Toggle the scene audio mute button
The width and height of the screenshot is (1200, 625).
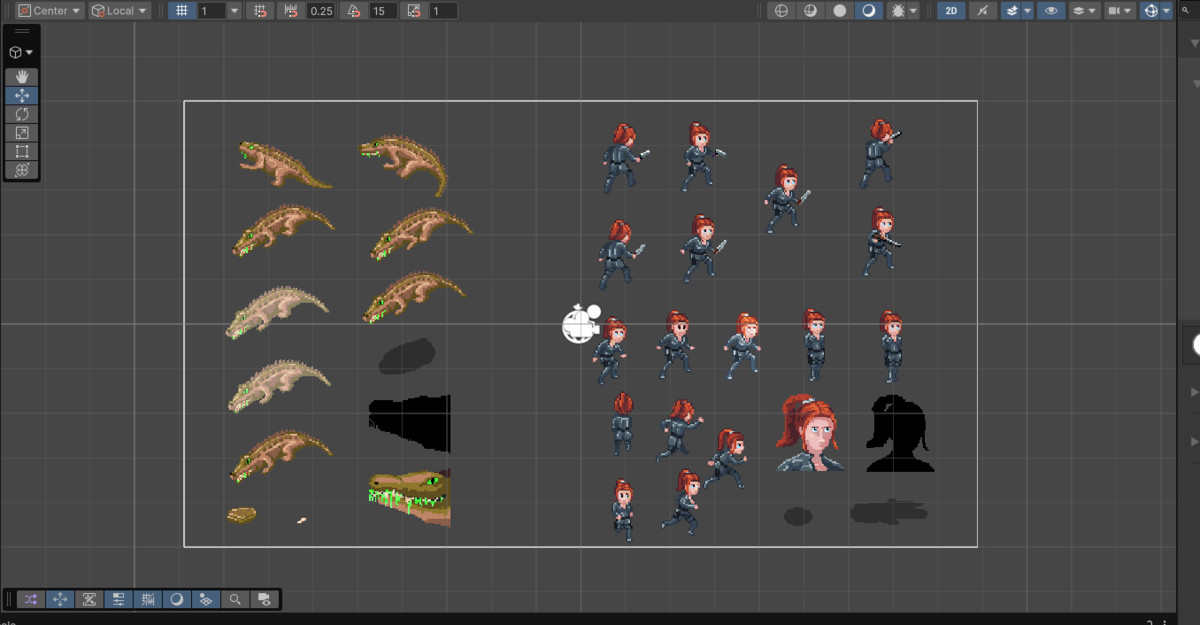tap(983, 11)
